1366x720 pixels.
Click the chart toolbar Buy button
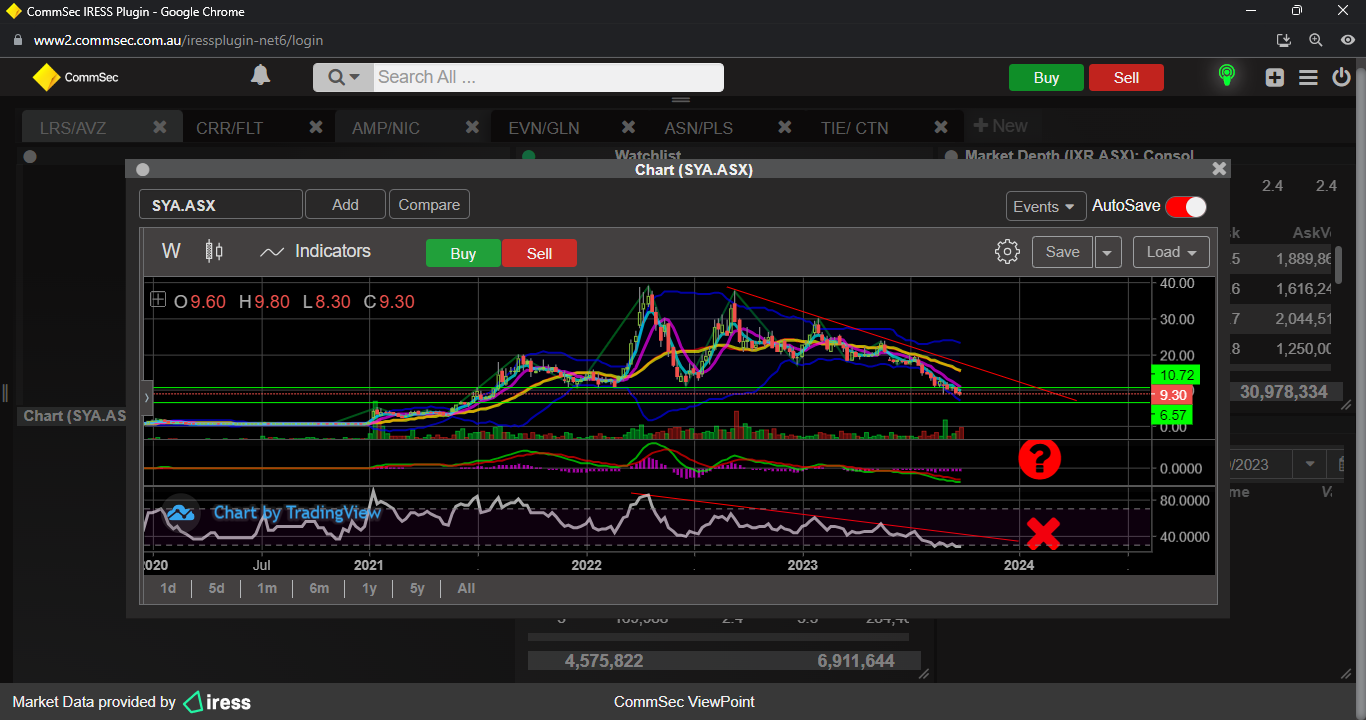tap(463, 253)
